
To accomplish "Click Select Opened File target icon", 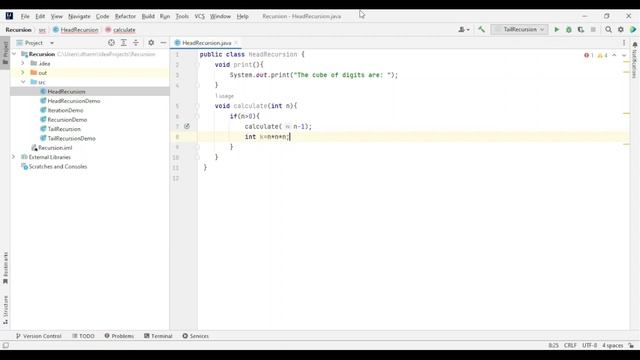I will pos(111,42).
